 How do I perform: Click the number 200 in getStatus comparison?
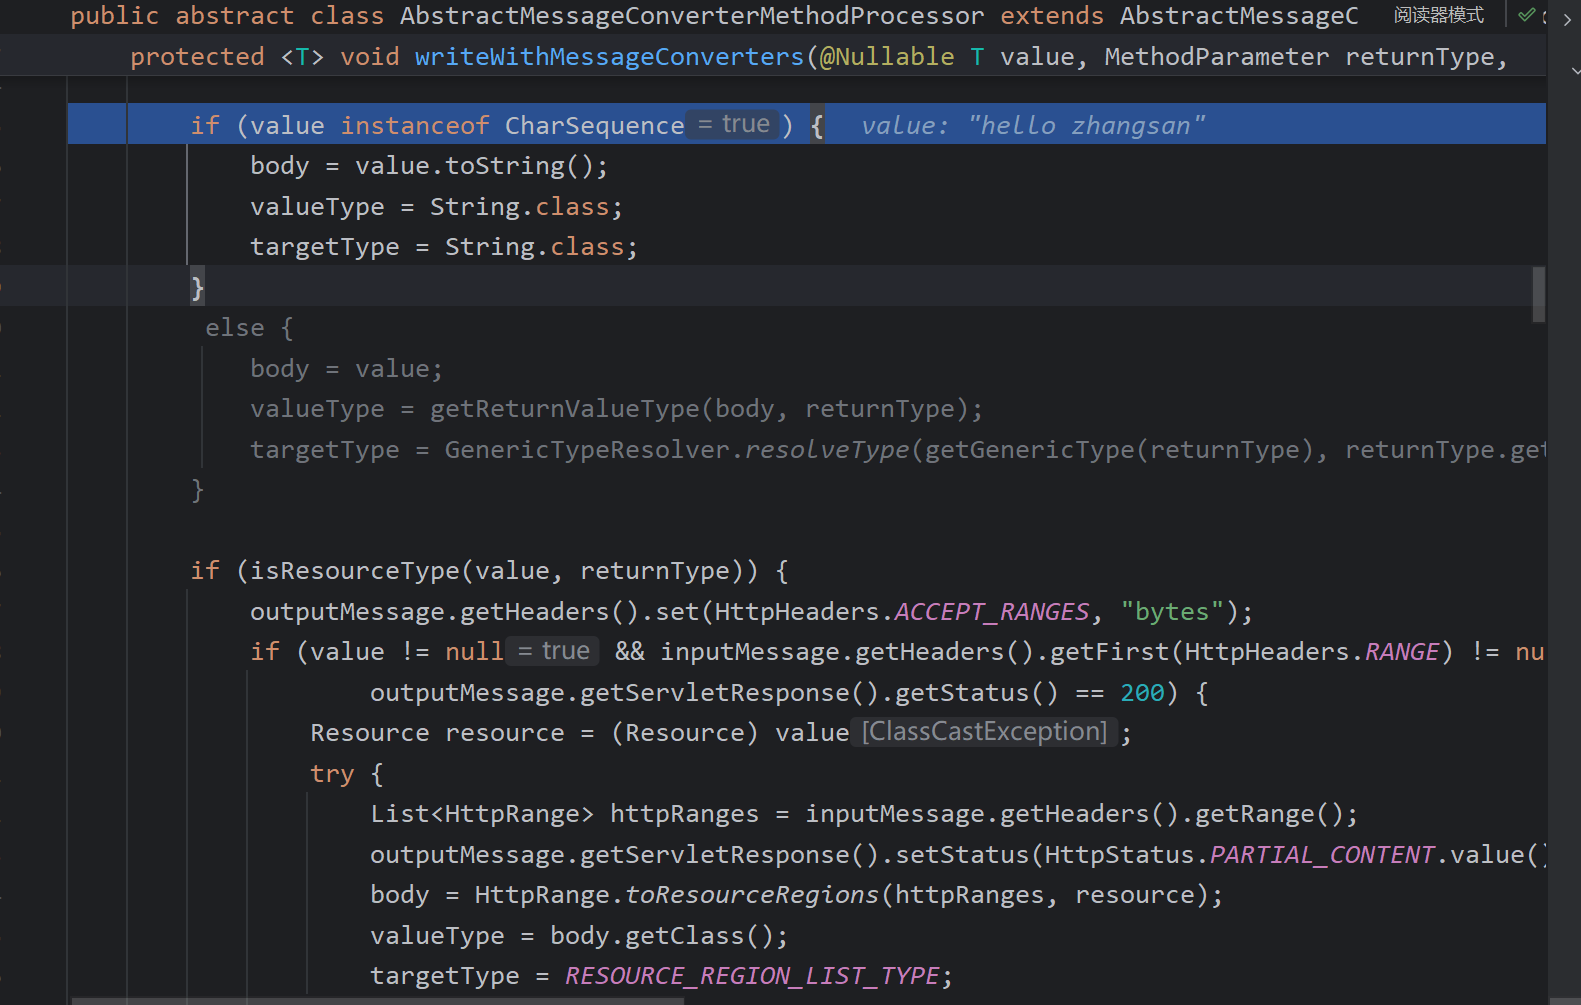click(x=1142, y=693)
